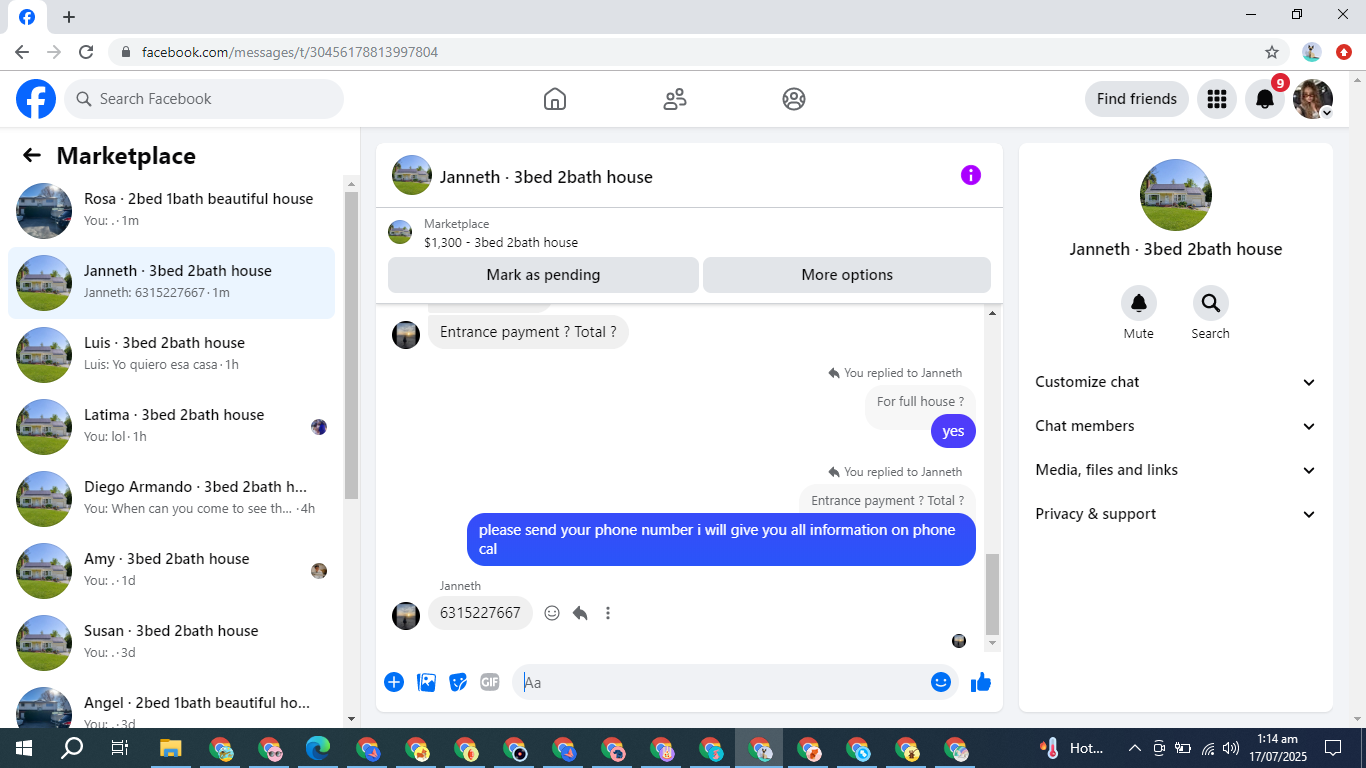
Task: Click the "6315227667" phone number message
Action: (480, 613)
